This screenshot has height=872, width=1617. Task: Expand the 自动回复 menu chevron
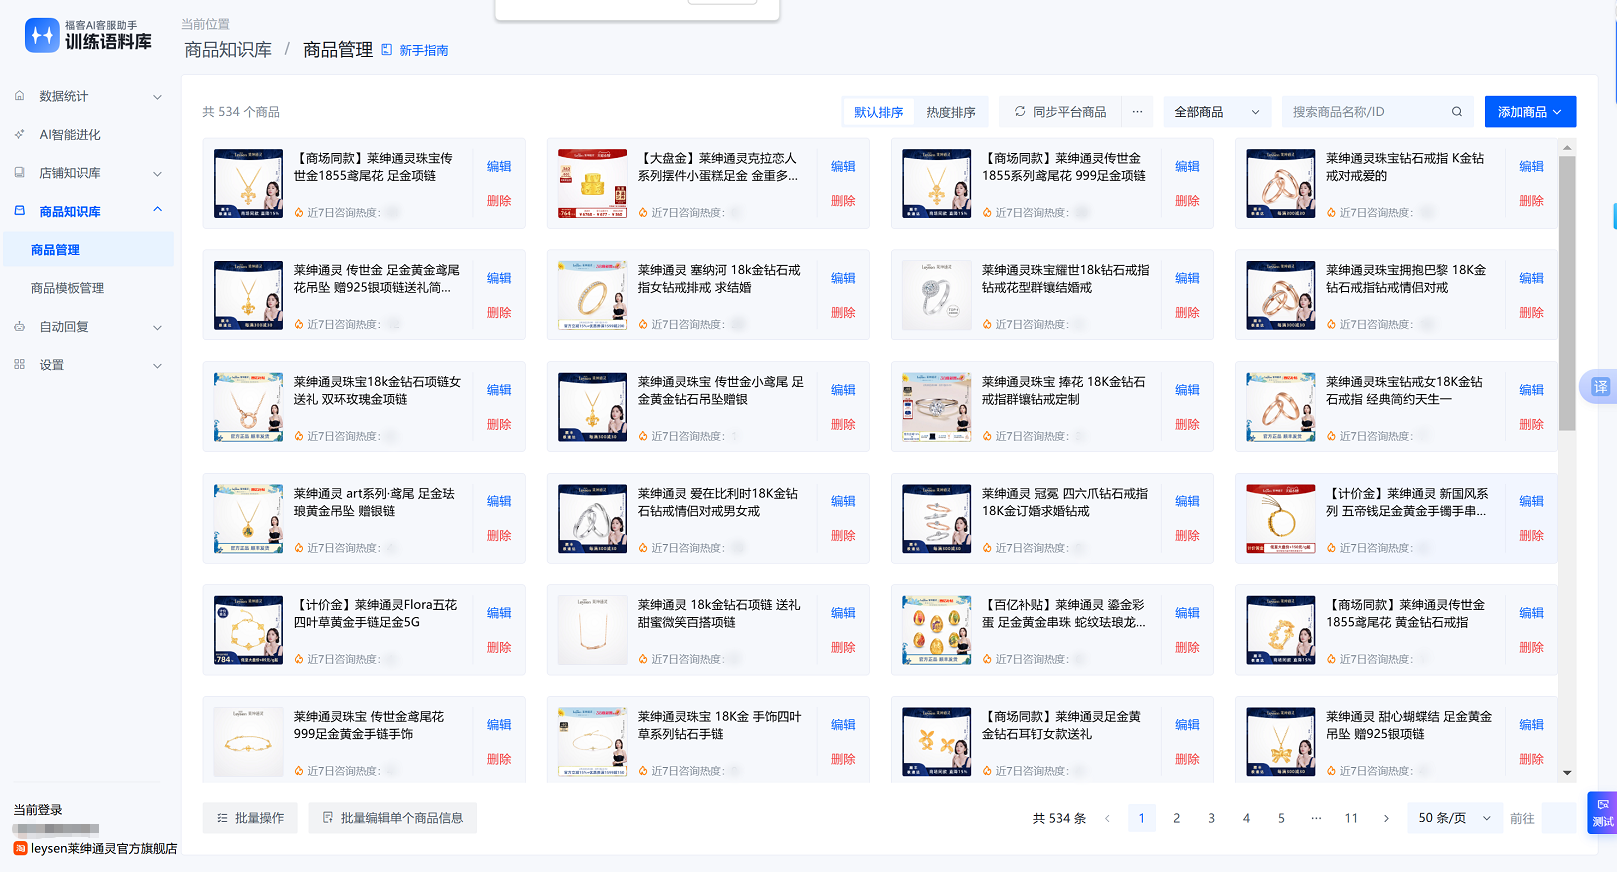(157, 328)
